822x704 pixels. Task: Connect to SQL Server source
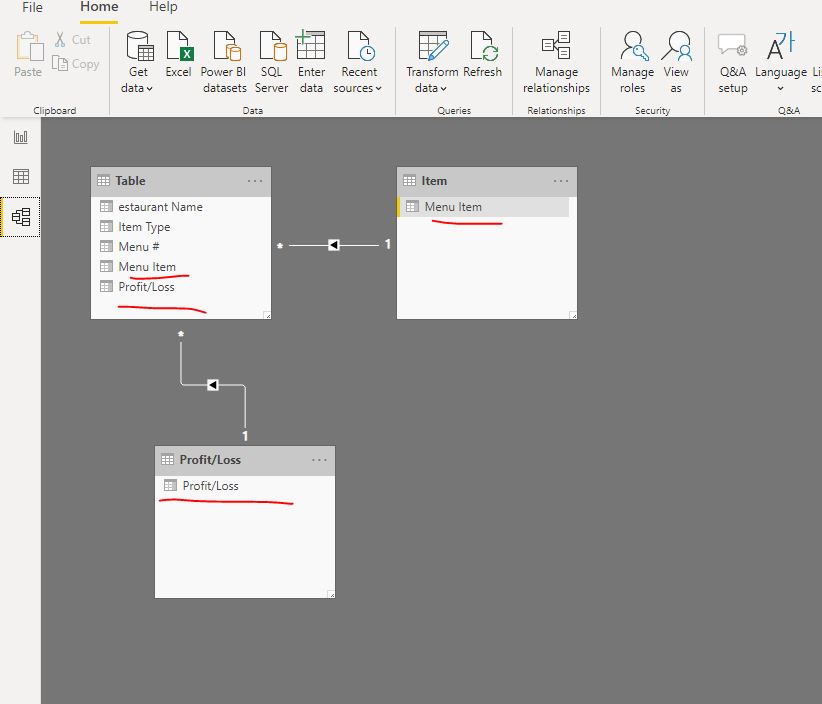272,62
